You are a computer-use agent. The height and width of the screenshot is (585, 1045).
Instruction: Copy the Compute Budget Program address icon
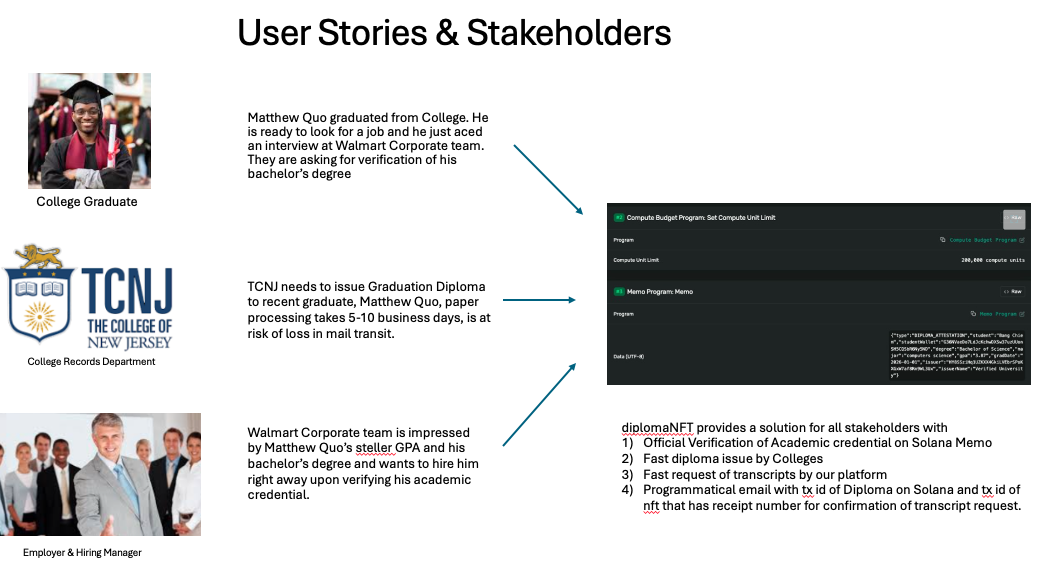coord(942,240)
